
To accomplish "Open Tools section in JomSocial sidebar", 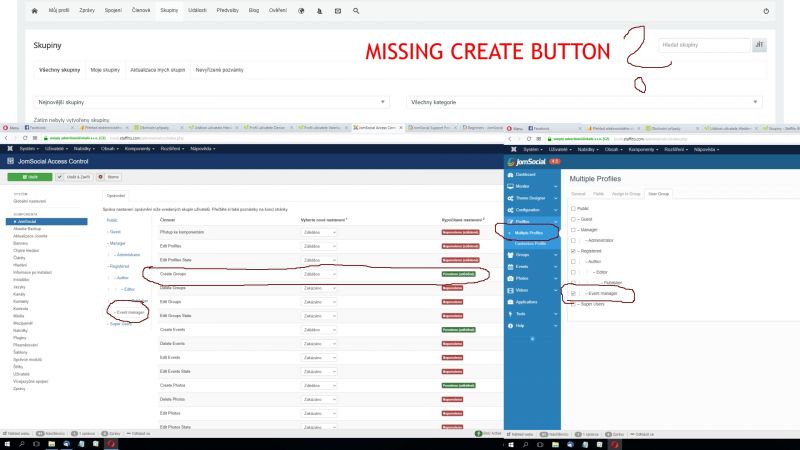I will pyautogui.click(x=531, y=314).
